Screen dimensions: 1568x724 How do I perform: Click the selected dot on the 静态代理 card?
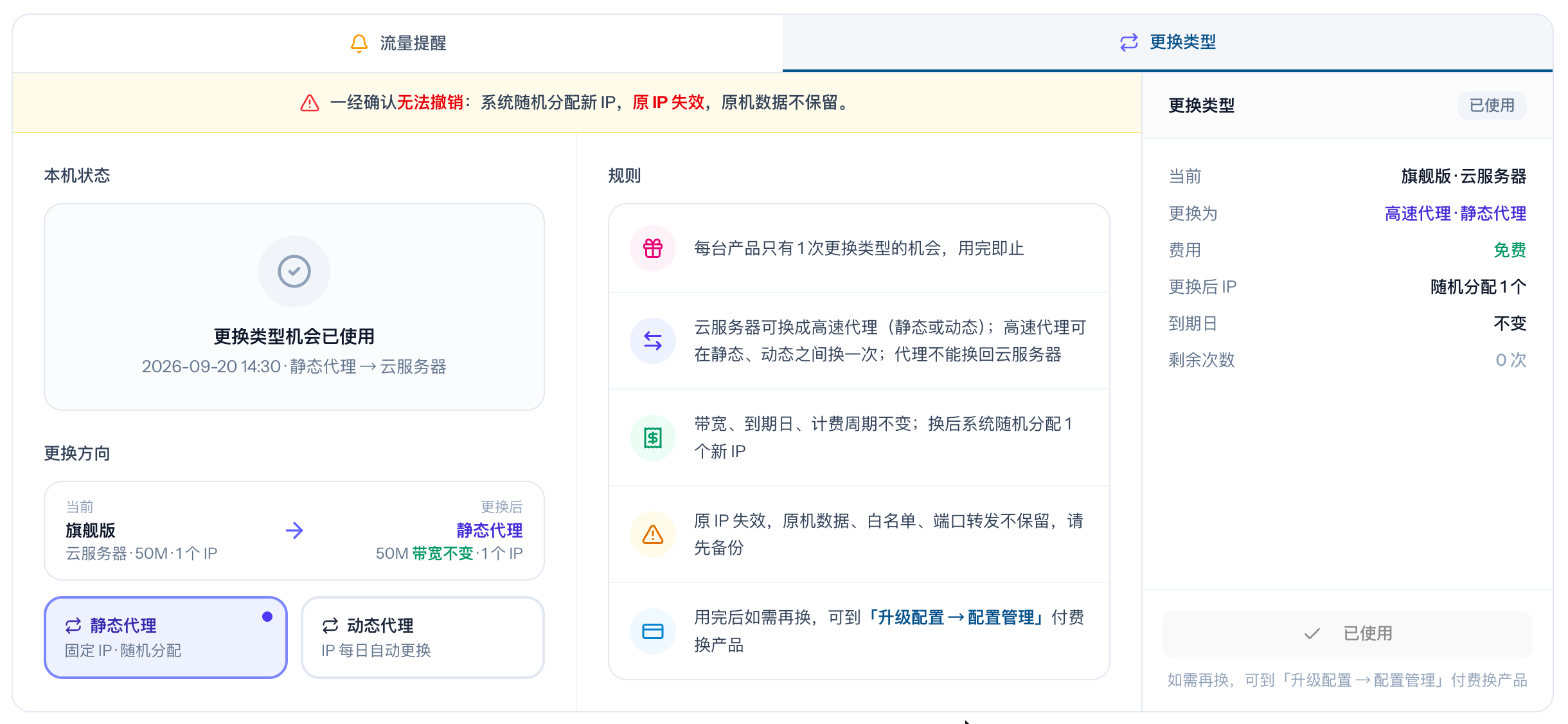pos(267,617)
